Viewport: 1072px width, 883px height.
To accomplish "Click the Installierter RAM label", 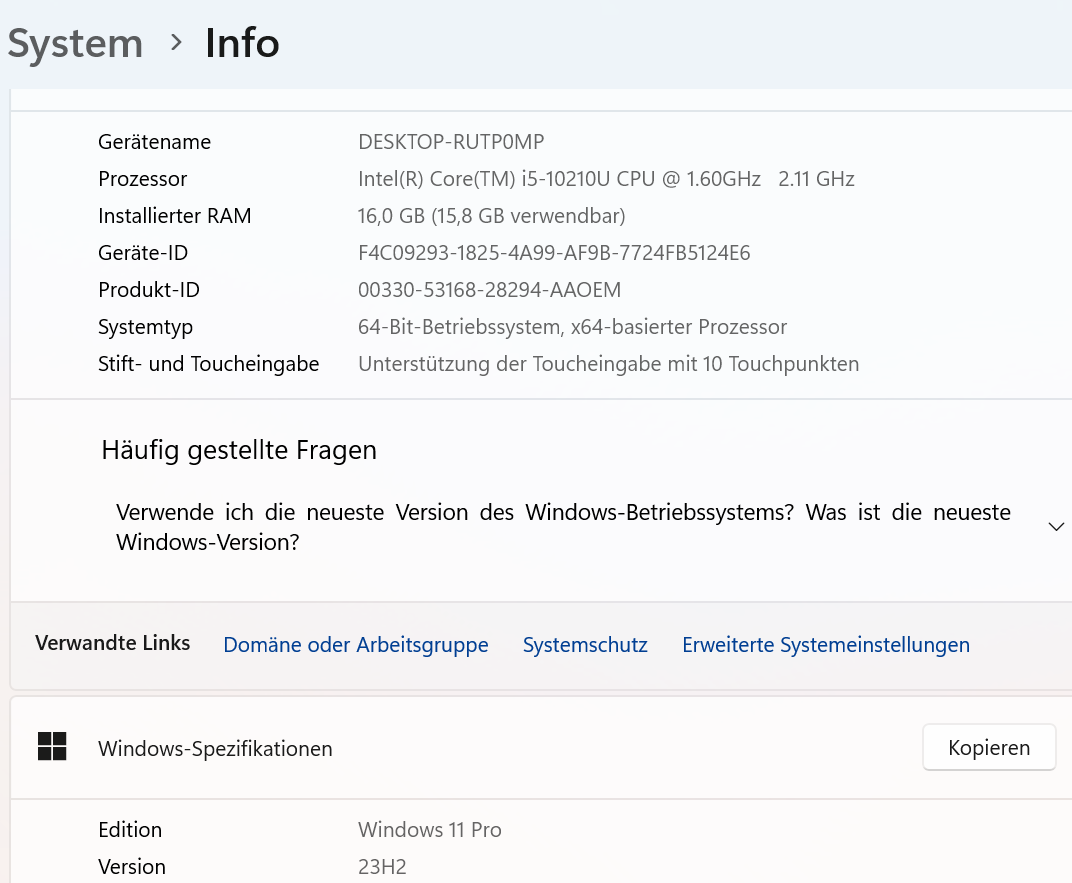I will pyautogui.click(x=175, y=215).
